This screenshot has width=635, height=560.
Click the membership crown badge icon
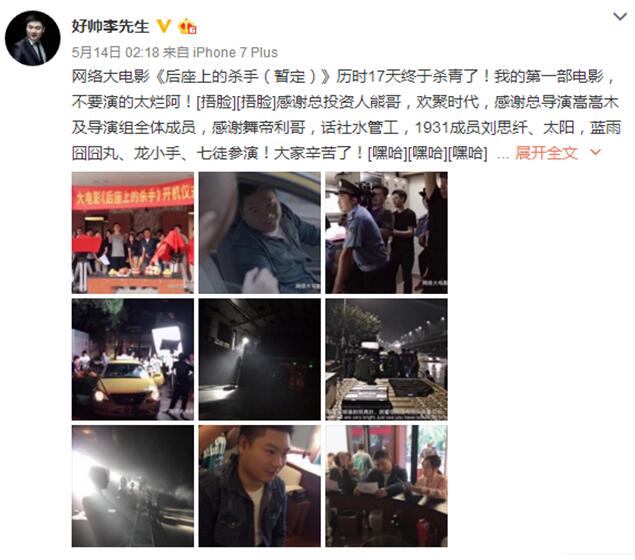click(188, 27)
